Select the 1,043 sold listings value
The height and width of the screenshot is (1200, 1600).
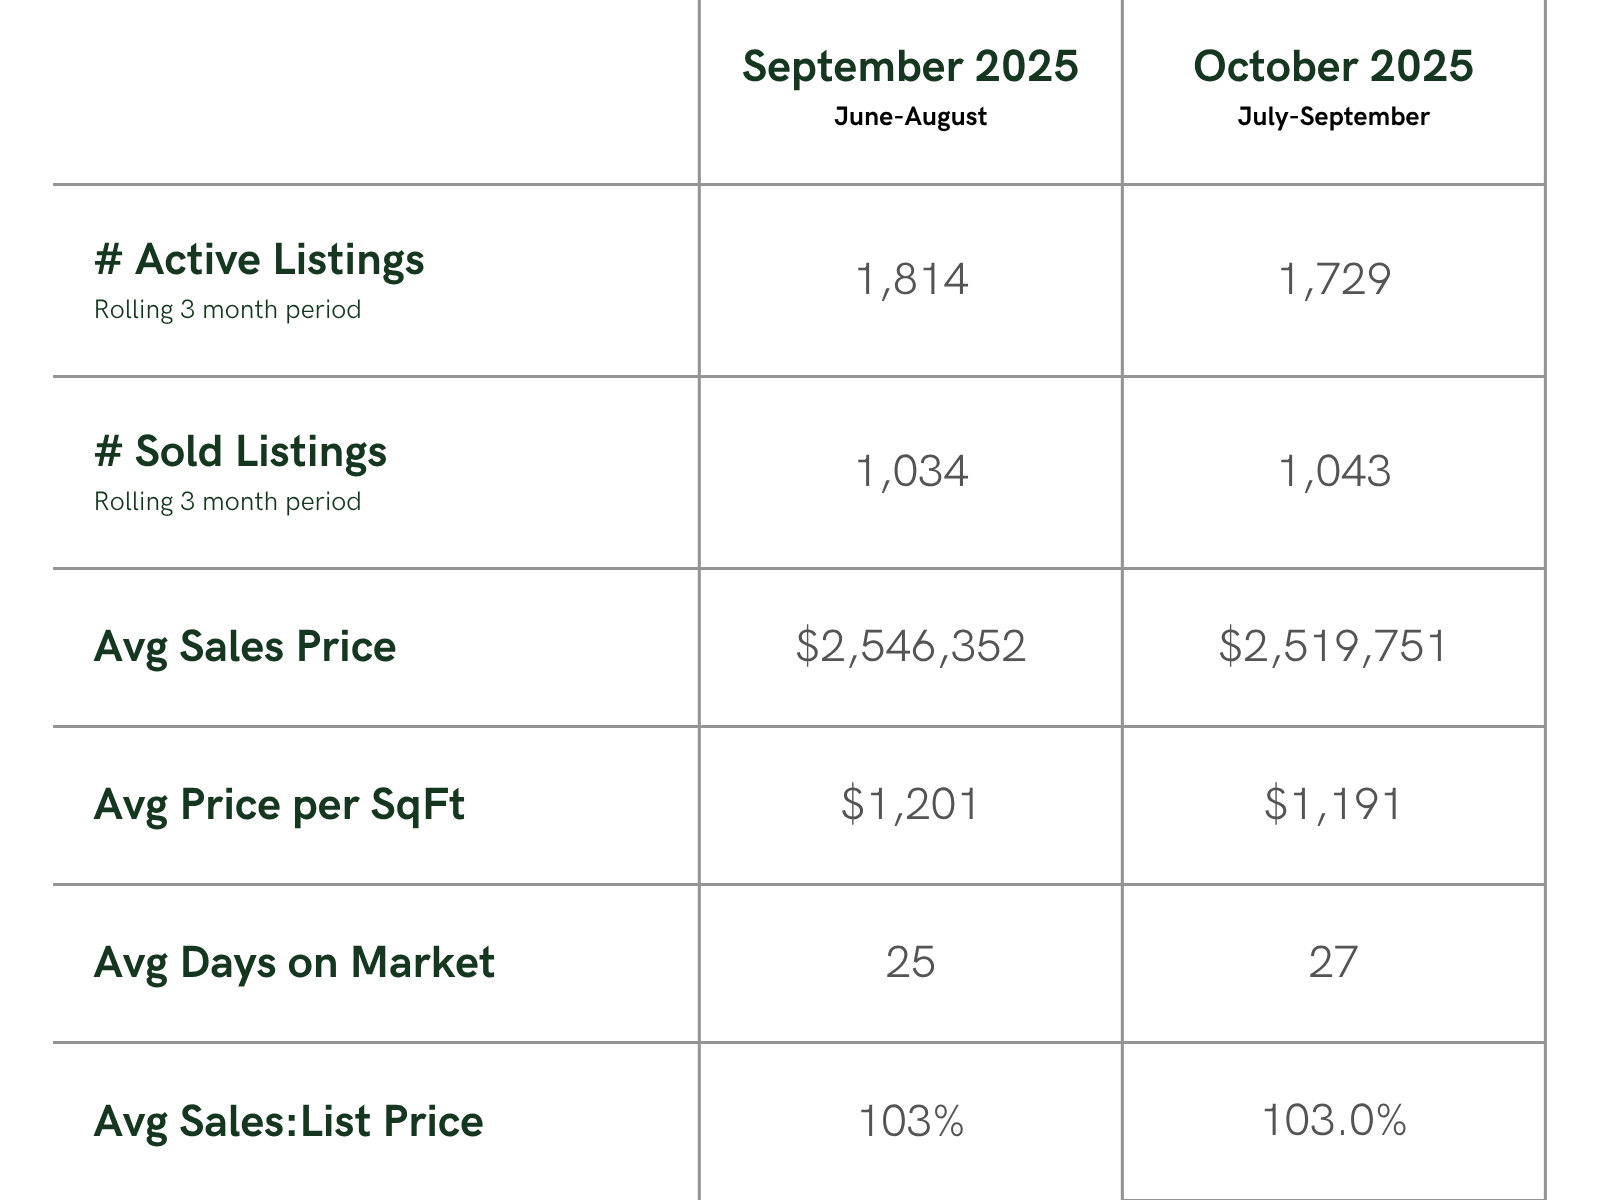pos(1334,471)
